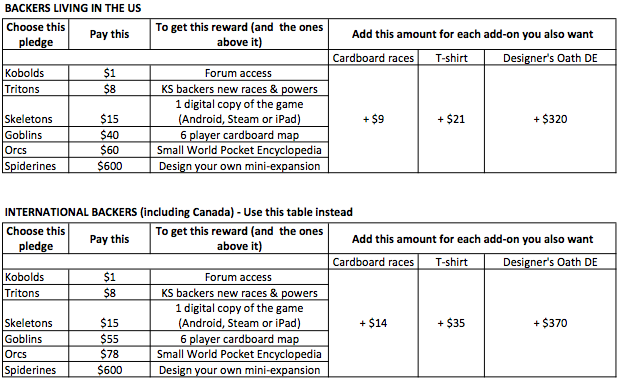Select the Kobolds cell in US table
Image resolution: width=620 pixels, height=383 pixels.
[x=36, y=73]
